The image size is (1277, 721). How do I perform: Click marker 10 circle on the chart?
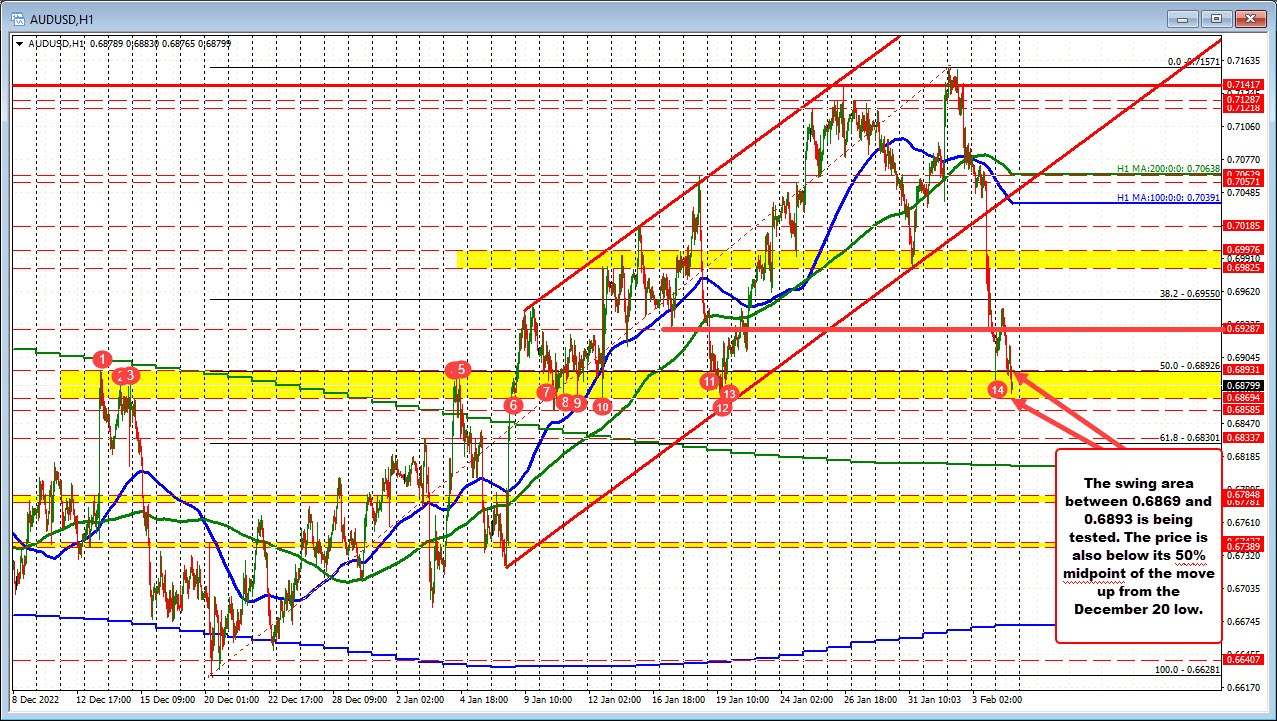pos(601,407)
